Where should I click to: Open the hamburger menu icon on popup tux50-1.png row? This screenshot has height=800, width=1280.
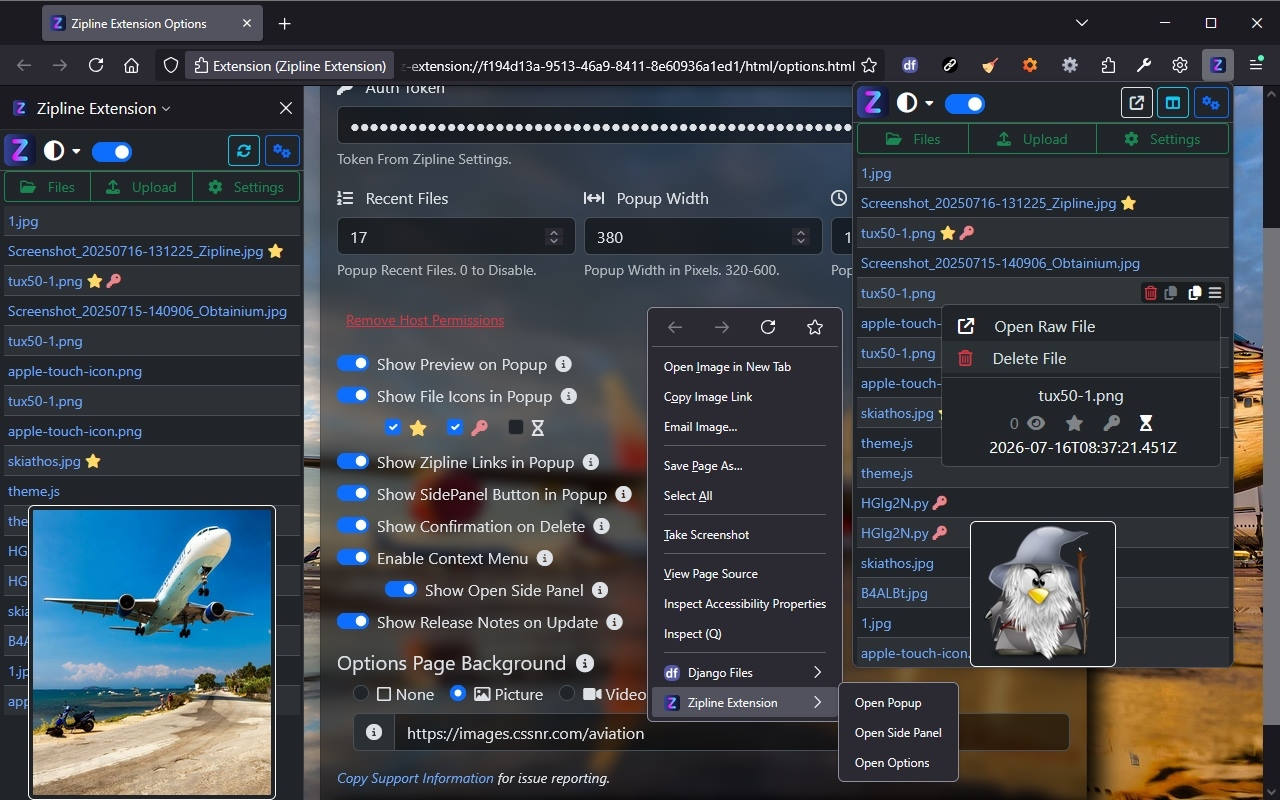tap(1215, 293)
